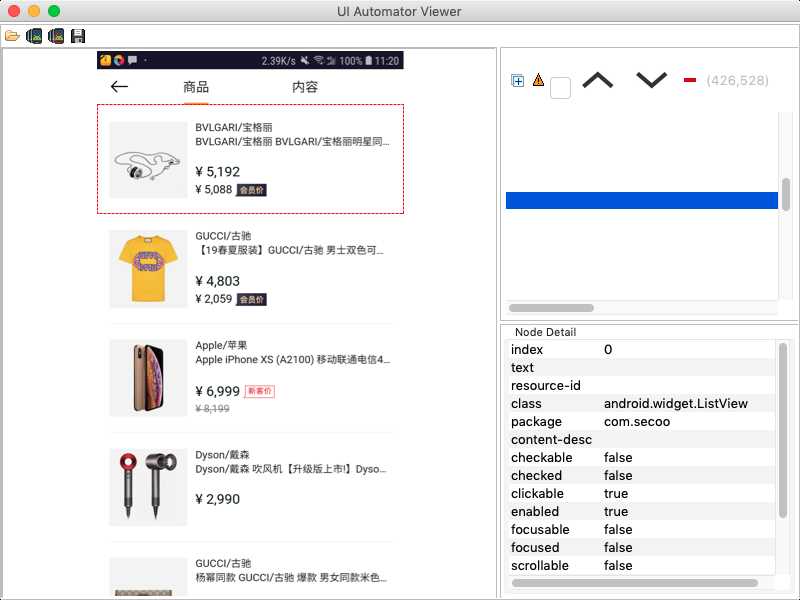Select the Dyson/戴森 吹风机 description
The height and width of the screenshot is (600, 800).
(x=291, y=469)
